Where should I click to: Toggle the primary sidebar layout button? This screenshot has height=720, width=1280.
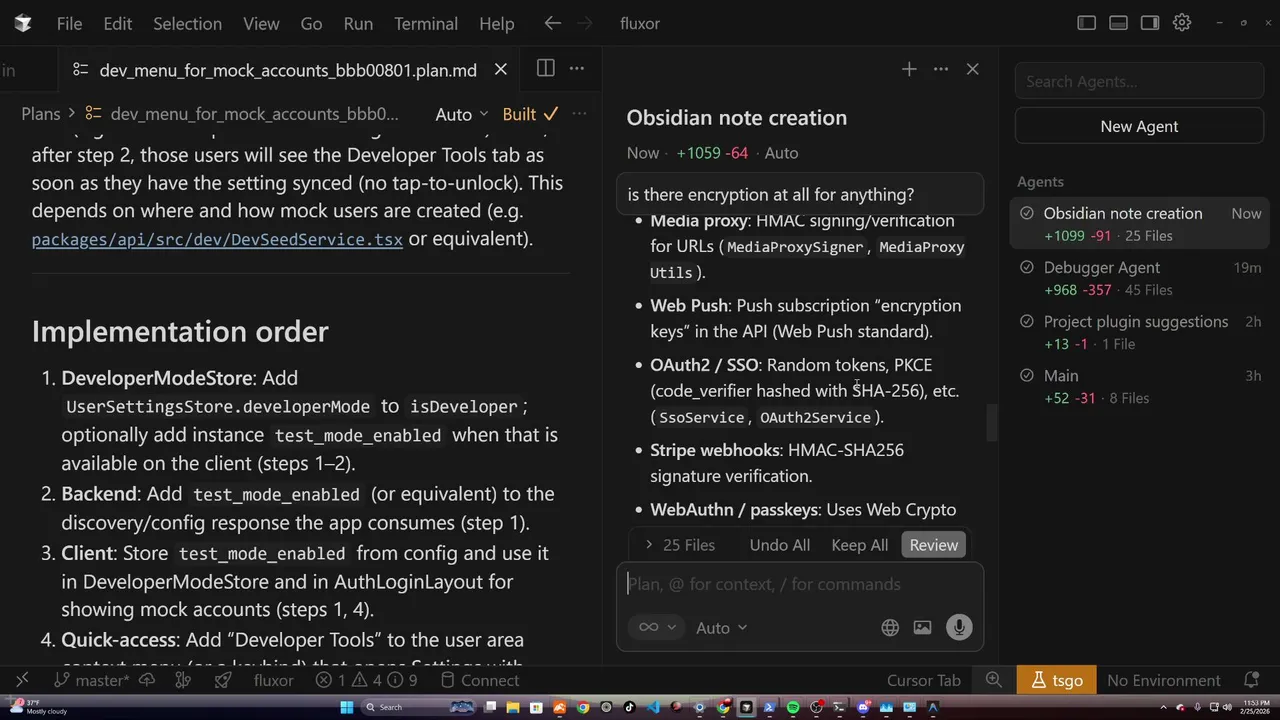tap(1087, 23)
